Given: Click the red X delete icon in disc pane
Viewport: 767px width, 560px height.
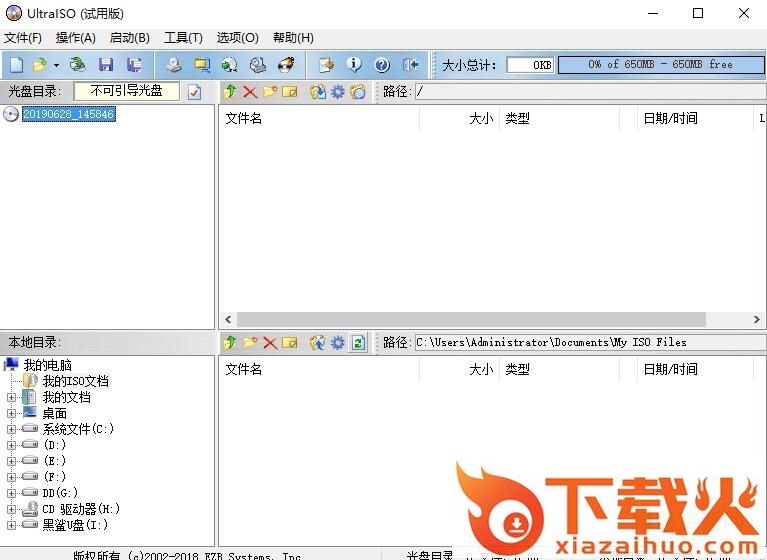Looking at the screenshot, I should pos(250,91).
